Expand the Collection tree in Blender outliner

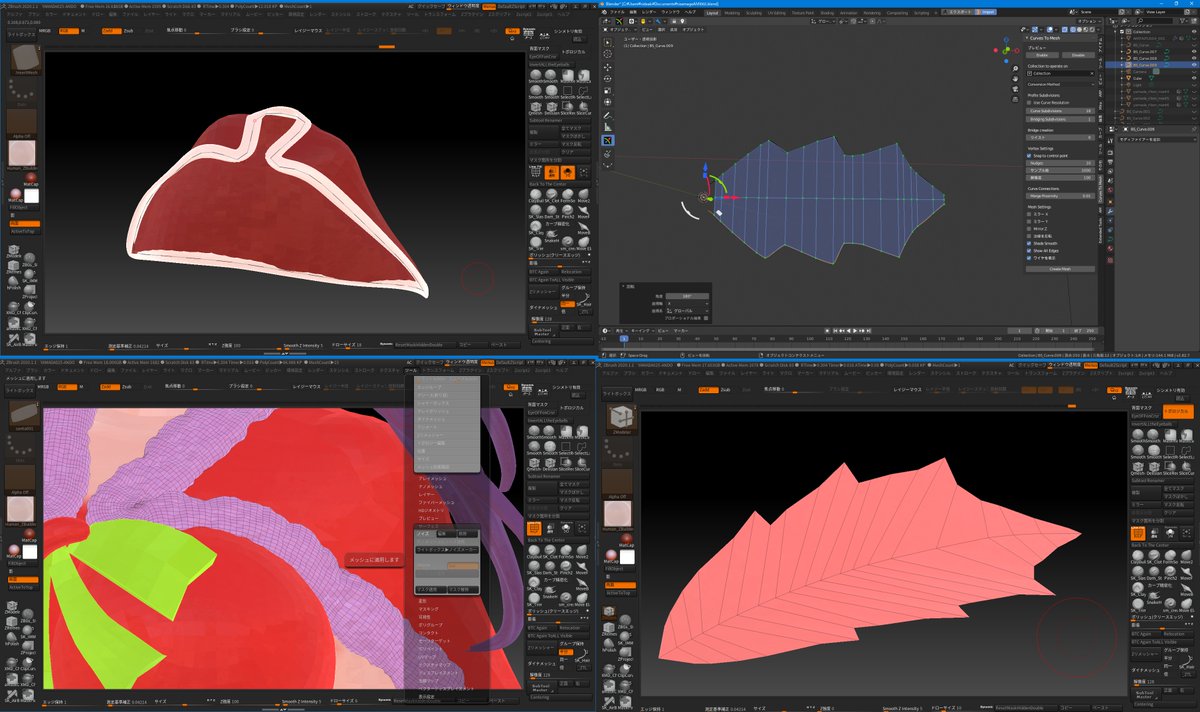click(1115, 32)
